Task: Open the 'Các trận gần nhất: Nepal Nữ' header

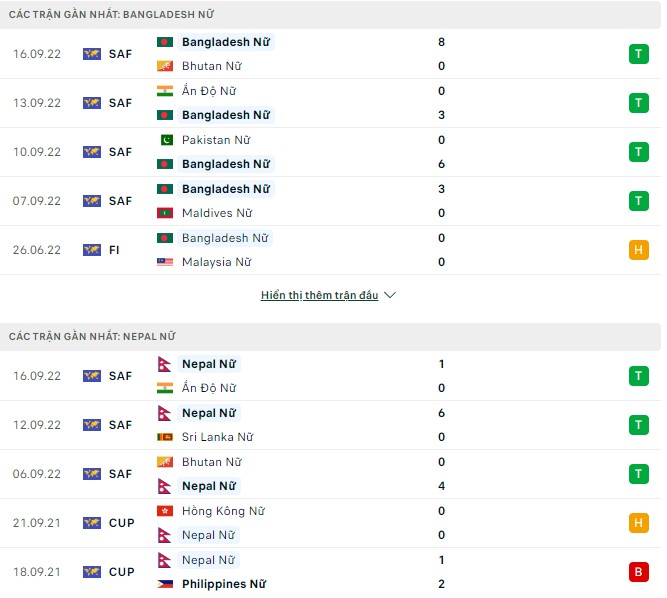Action: tap(92, 337)
